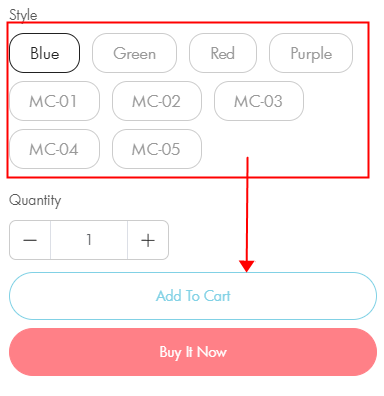Decrease quantity with the minus icon
This screenshot has width=384, height=396.
pyautogui.click(x=30, y=240)
